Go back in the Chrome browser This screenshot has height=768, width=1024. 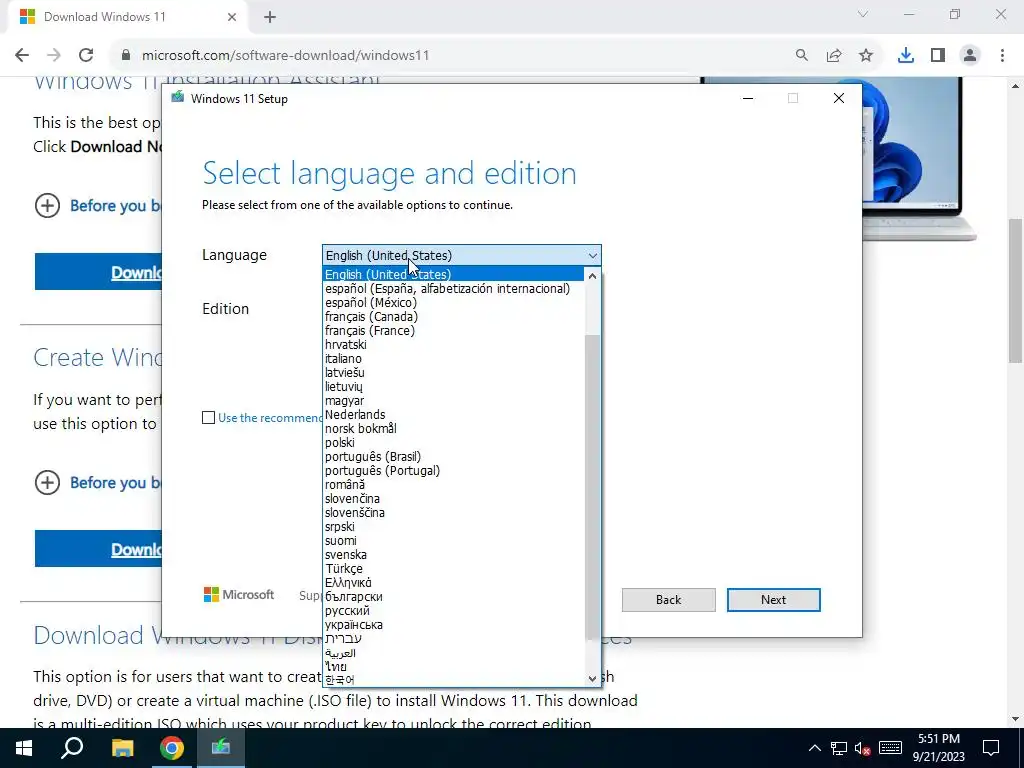pos(22,56)
